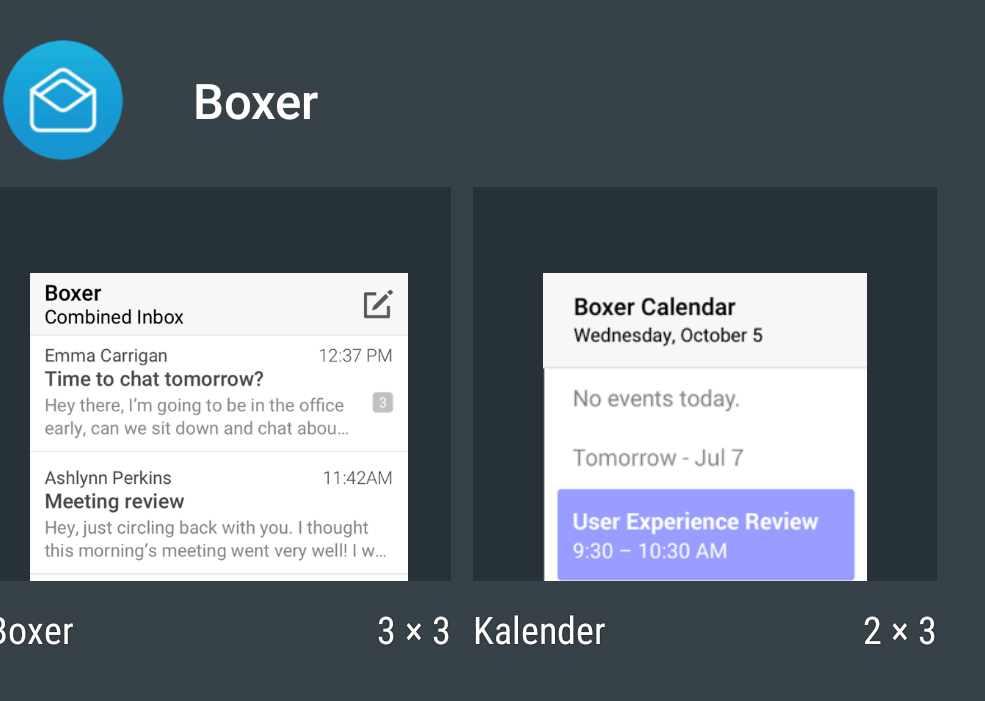Click the compose pencil icon in inbox widget
The height and width of the screenshot is (701, 985).
[x=377, y=305]
